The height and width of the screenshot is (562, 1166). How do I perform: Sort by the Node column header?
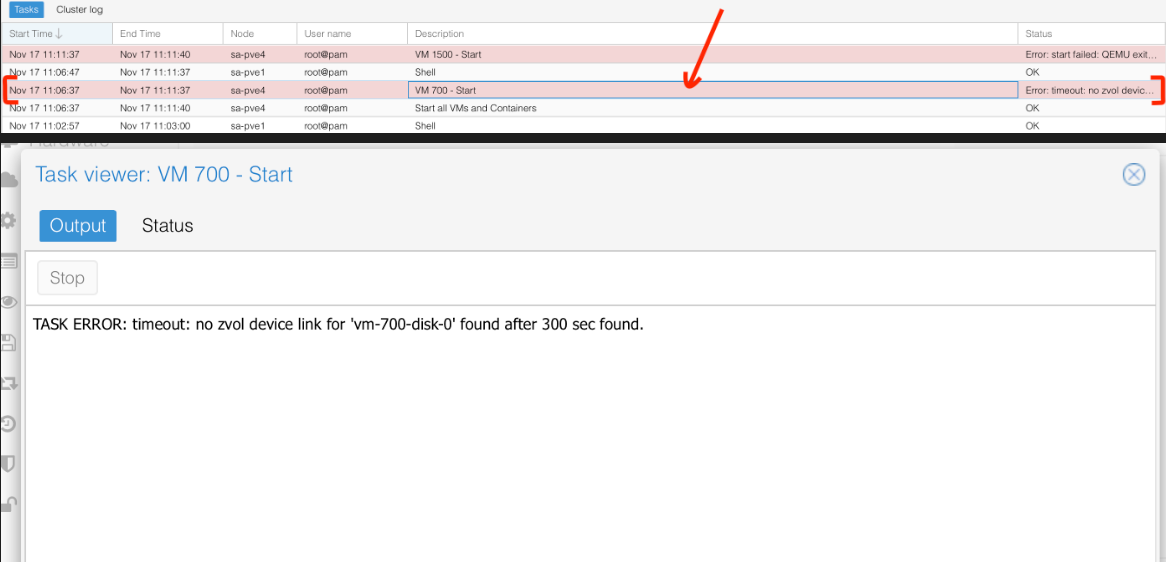coord(260,33)
